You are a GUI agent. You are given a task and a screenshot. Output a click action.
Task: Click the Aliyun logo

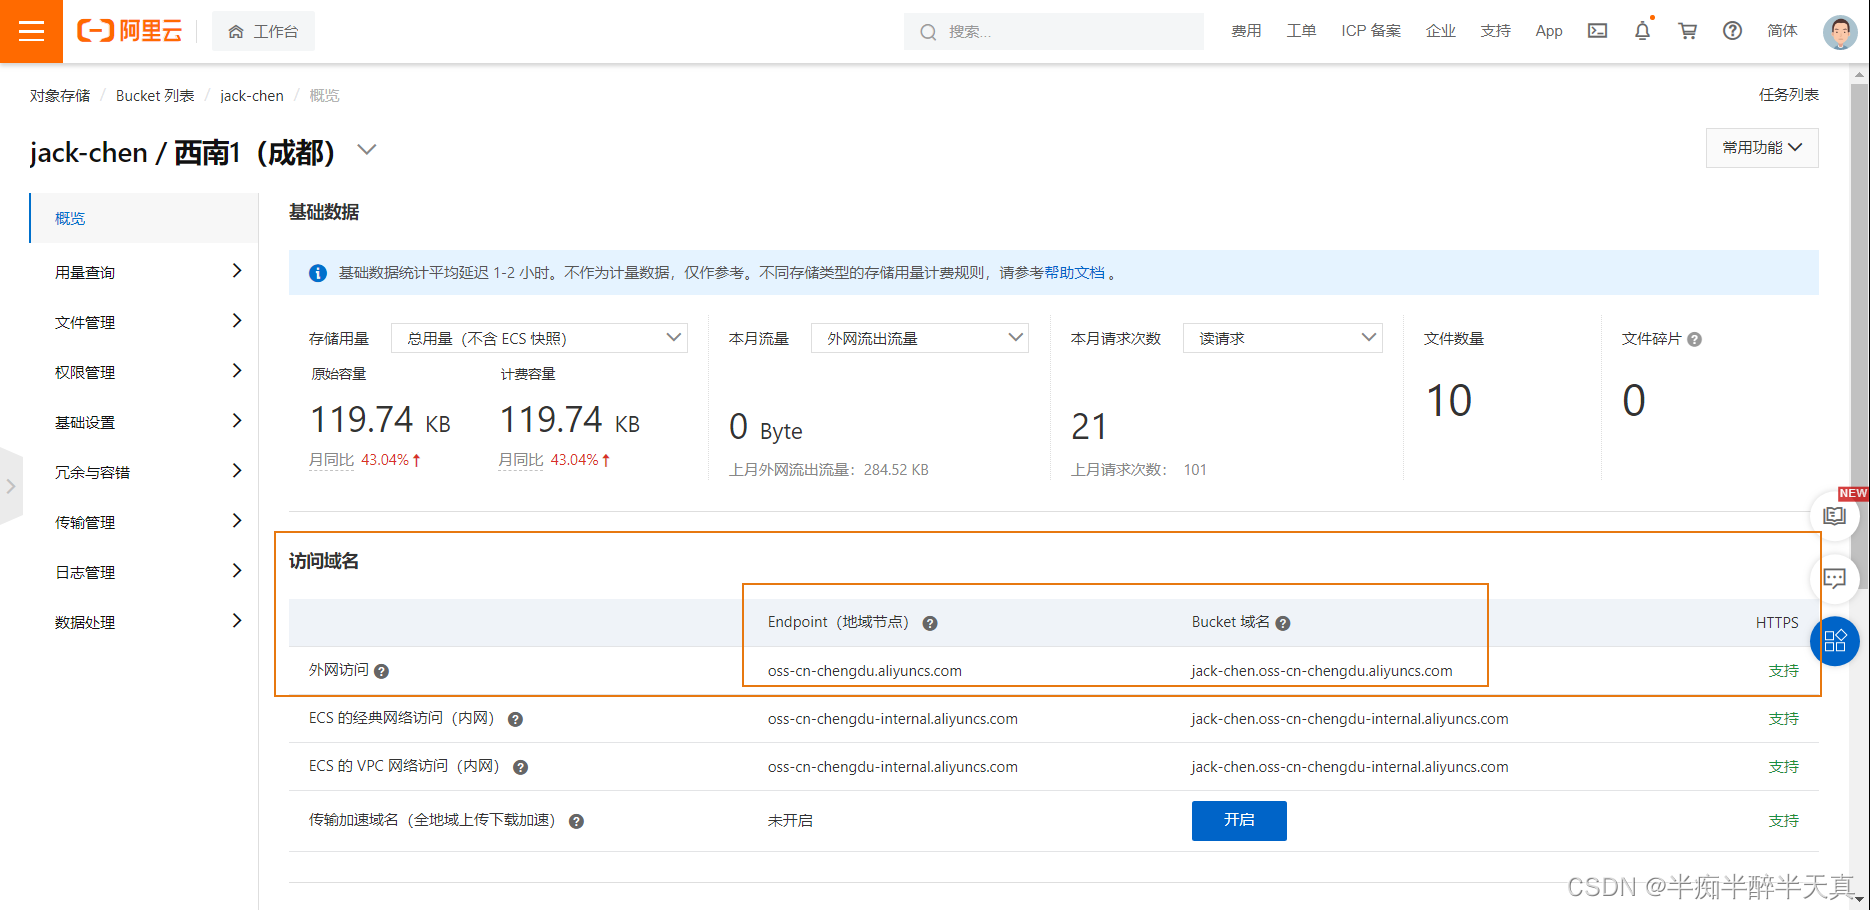click(130, 31)
